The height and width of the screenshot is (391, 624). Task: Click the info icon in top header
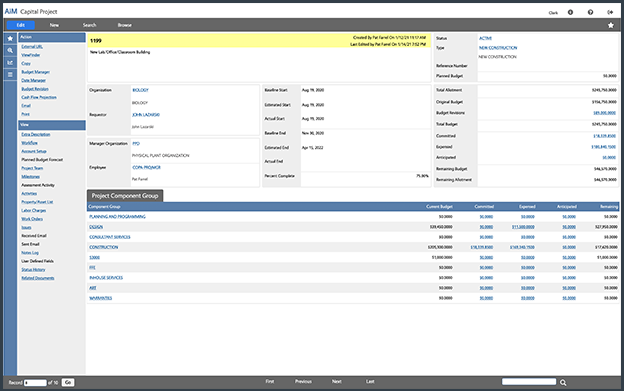(570, 12)
